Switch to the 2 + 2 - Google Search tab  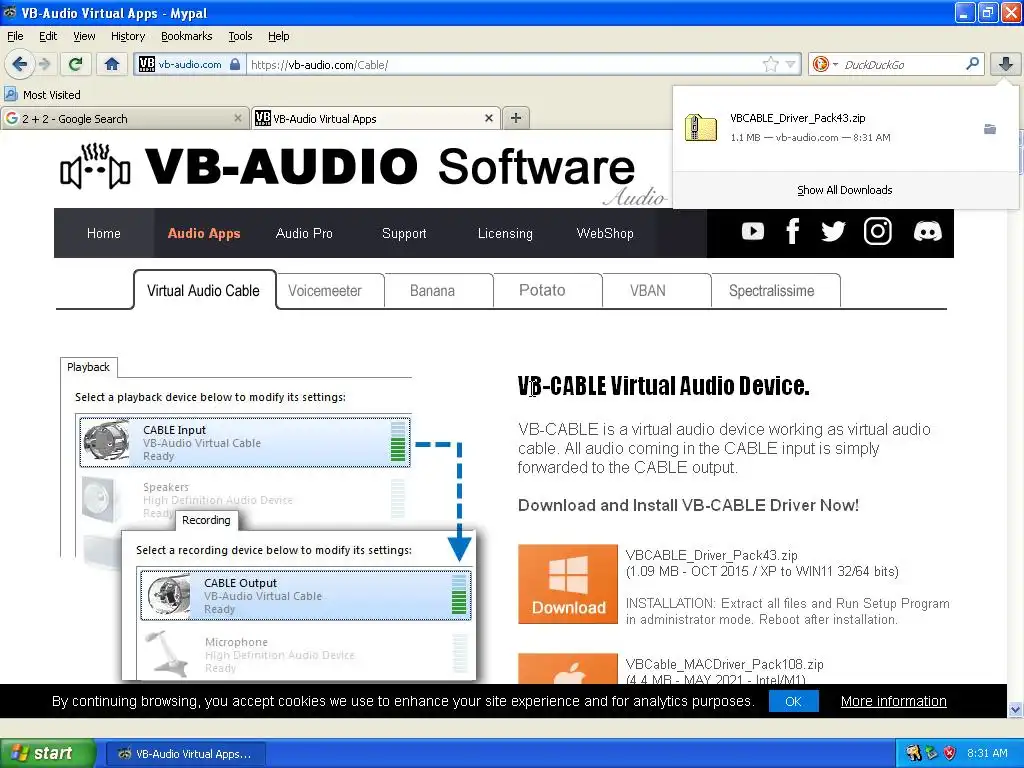click(125, 118)
